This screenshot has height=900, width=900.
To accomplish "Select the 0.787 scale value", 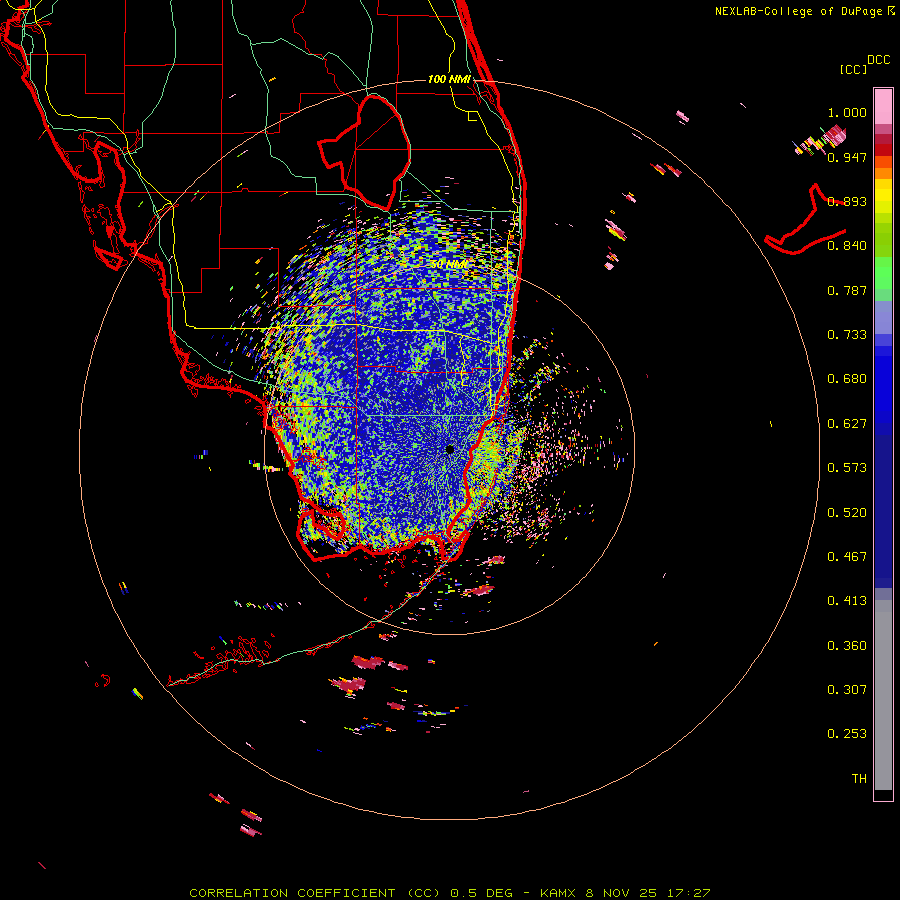I will 847,290.
